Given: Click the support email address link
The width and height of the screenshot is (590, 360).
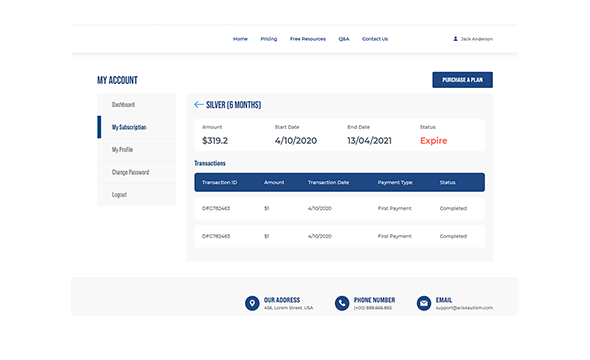Looking at the screenshot, I should (x=464, y=308).
